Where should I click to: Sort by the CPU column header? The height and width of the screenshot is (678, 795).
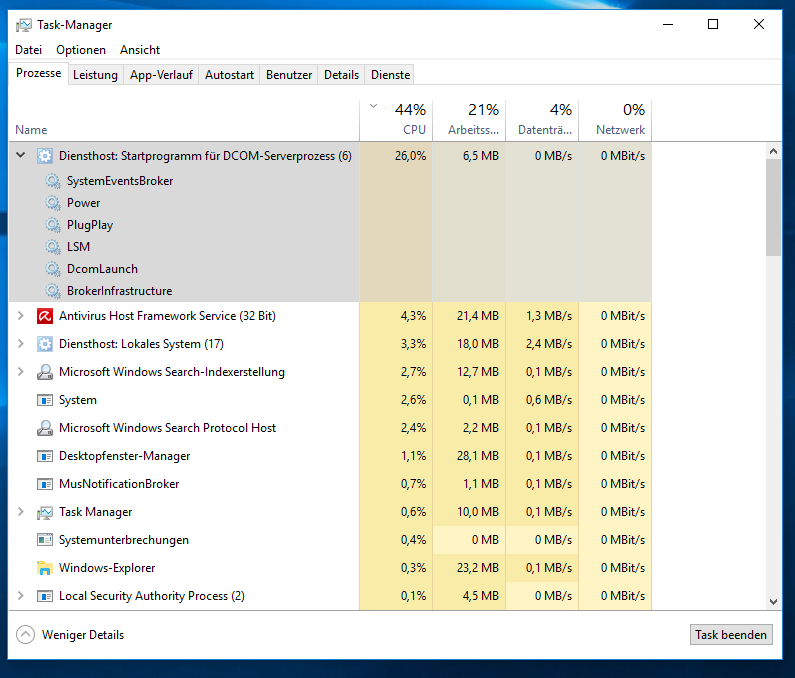pos(396,121)
